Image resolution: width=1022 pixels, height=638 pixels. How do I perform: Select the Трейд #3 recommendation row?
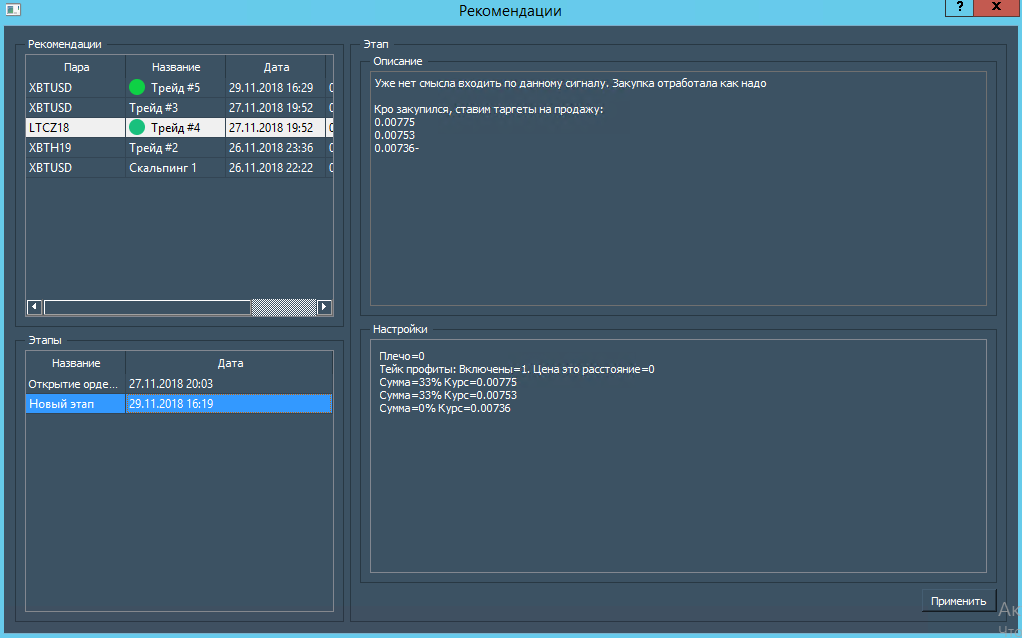[x=153, y=108]
